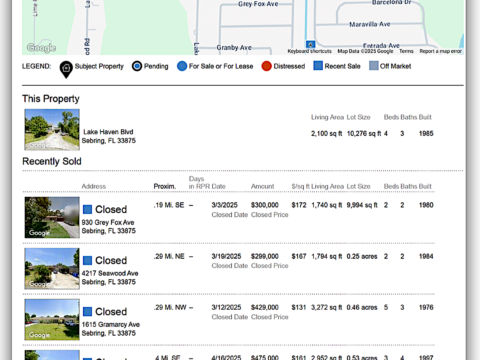480x360 pixels.
Task: Open the 1615 Gramarcy Ave photo thumbnail
Action: pyautogui.click(x=52, y=320)
